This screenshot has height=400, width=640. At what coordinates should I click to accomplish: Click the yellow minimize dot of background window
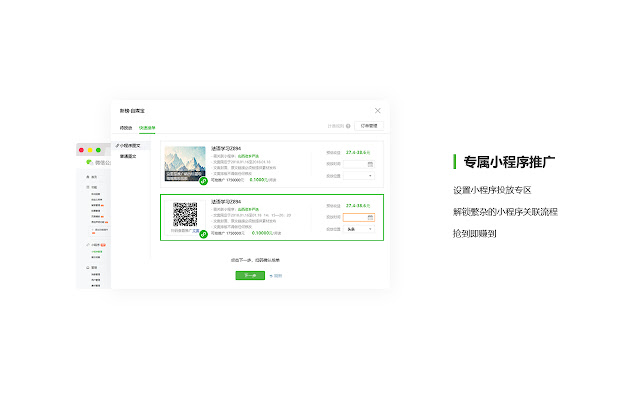coord(90,150)
